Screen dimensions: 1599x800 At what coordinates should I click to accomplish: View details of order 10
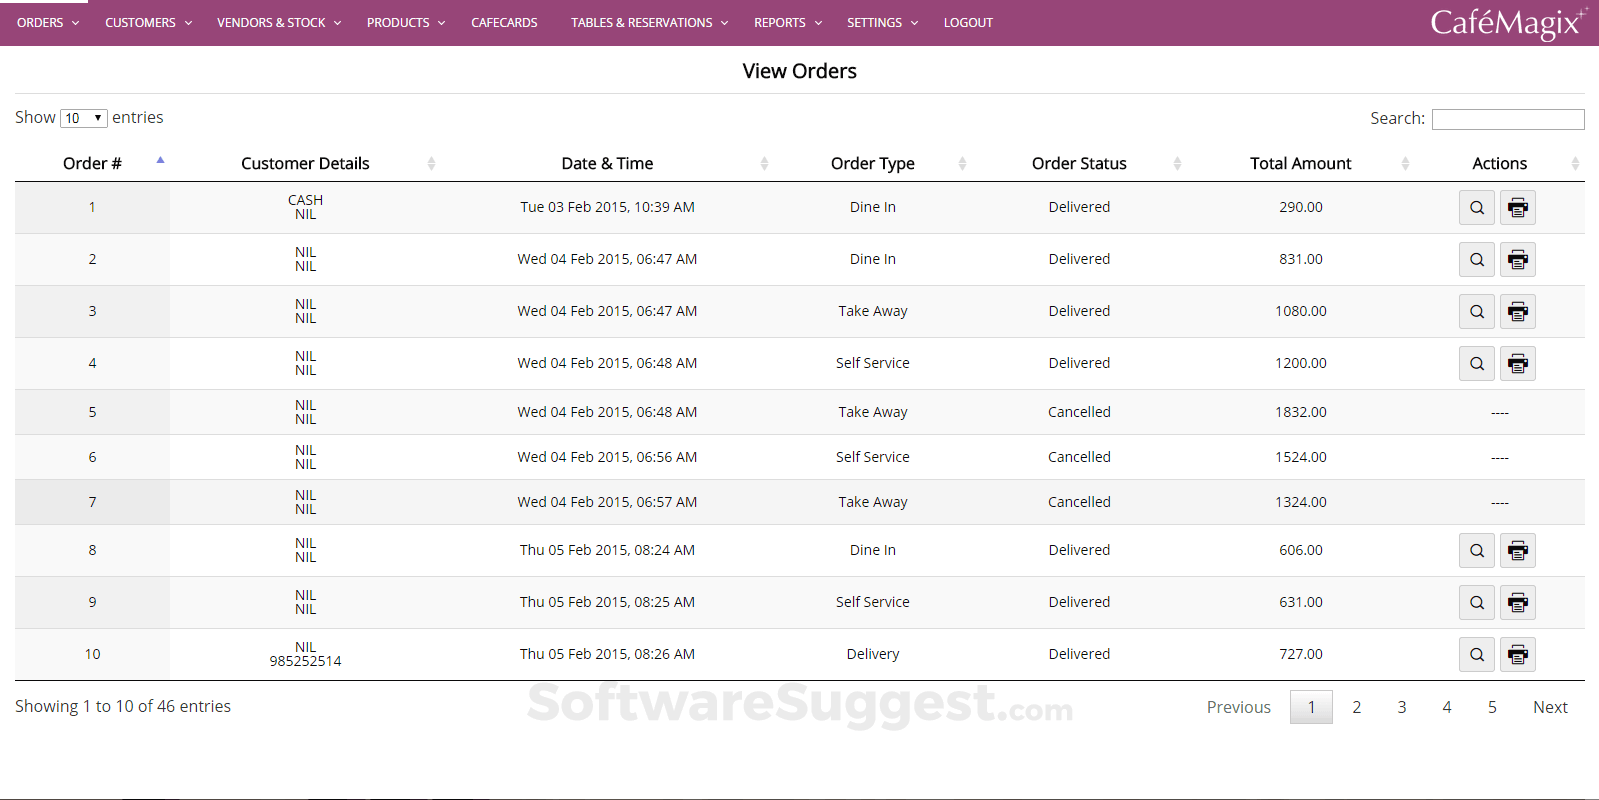pyautogui.click(x=1476, y=655)
